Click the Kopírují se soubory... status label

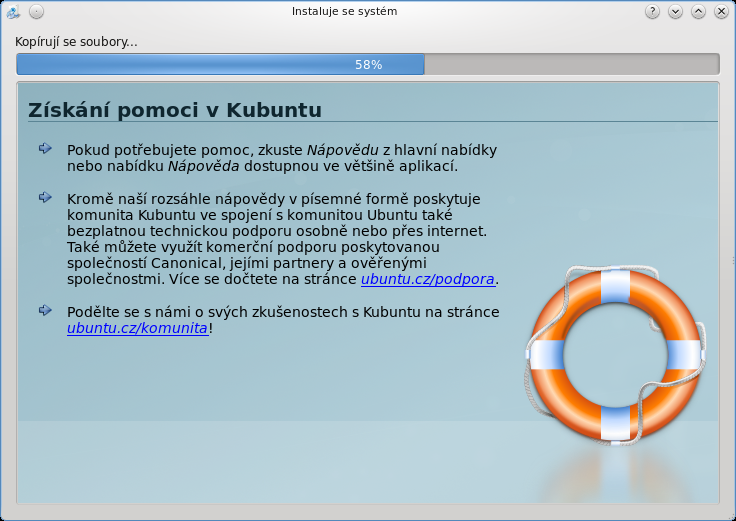coord(76,42)
